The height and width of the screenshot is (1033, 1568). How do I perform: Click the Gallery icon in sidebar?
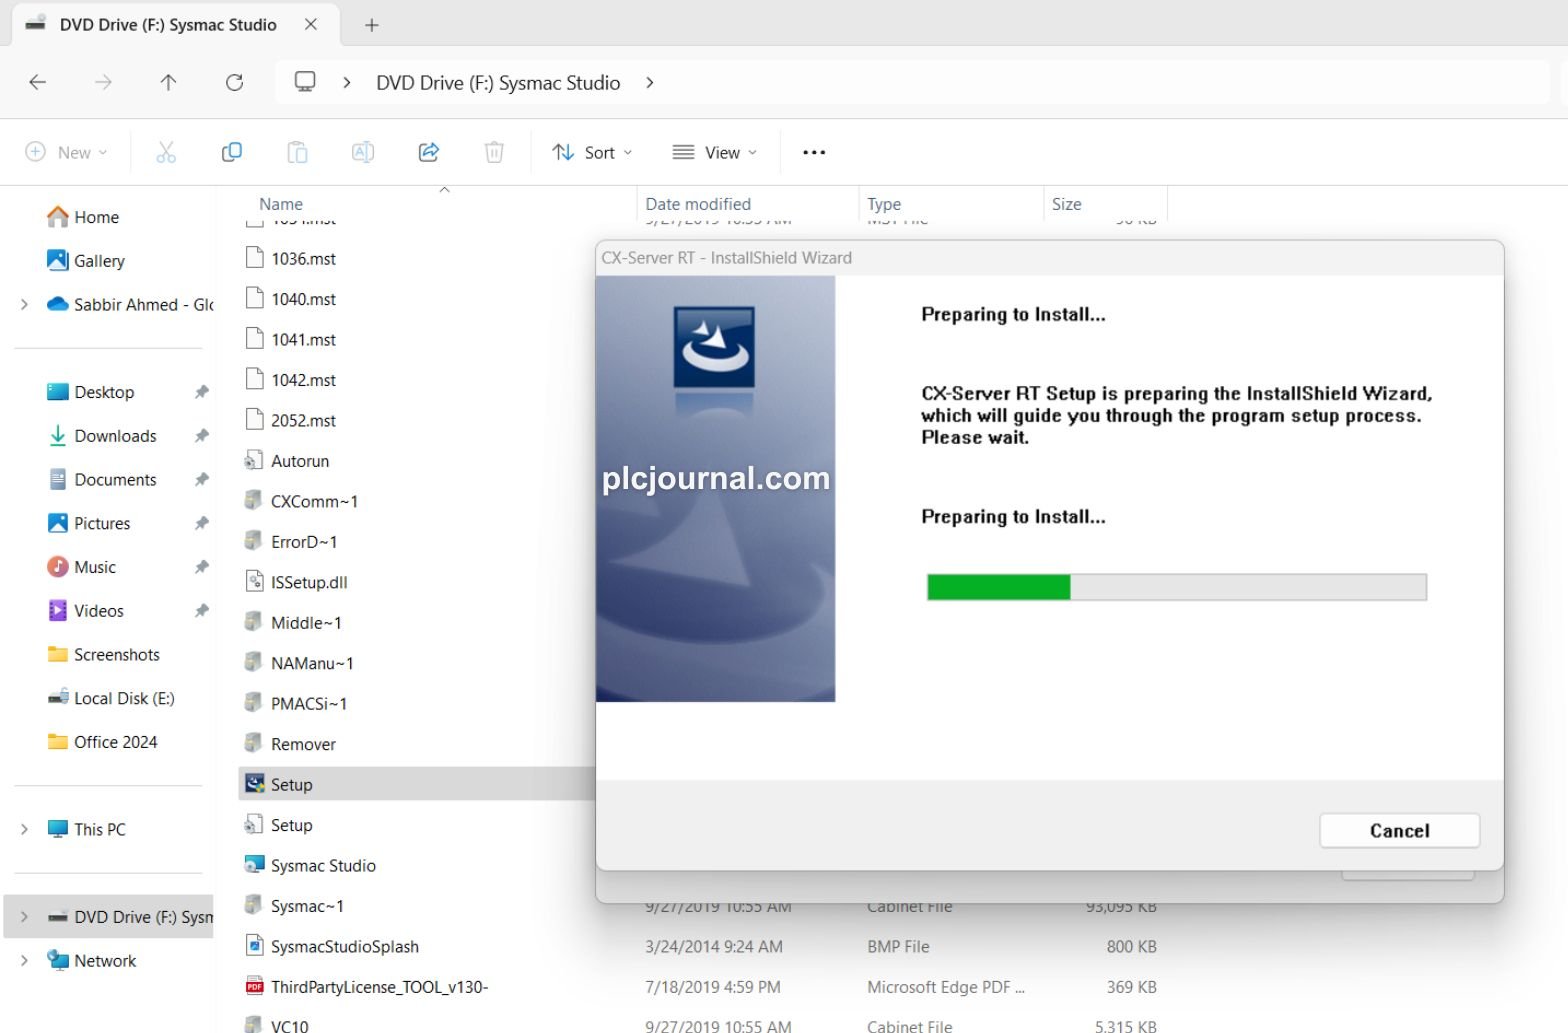click(58, 261)
